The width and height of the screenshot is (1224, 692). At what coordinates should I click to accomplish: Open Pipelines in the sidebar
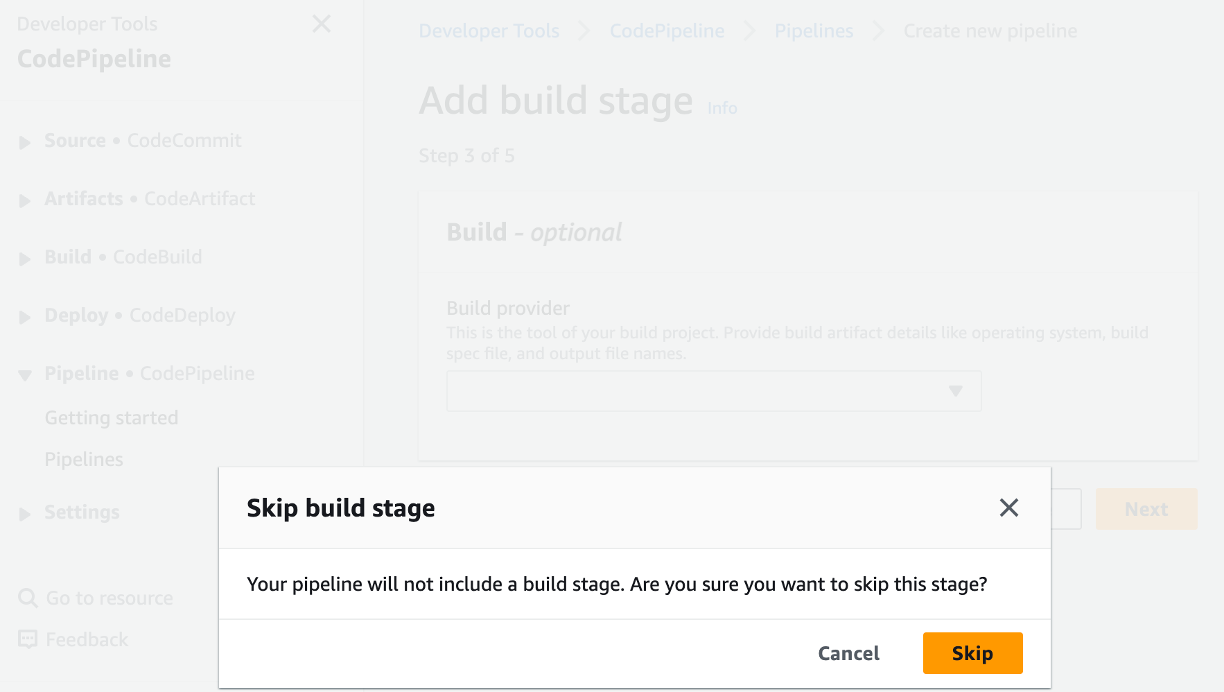click(84, 460)
